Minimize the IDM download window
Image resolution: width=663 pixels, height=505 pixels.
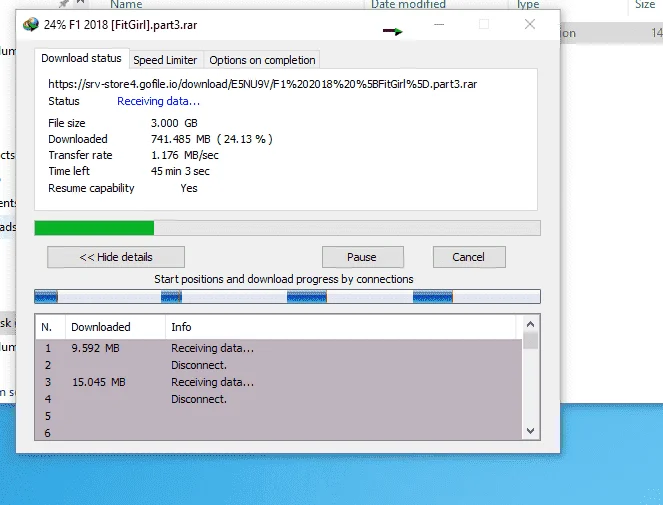coord(439,25)
